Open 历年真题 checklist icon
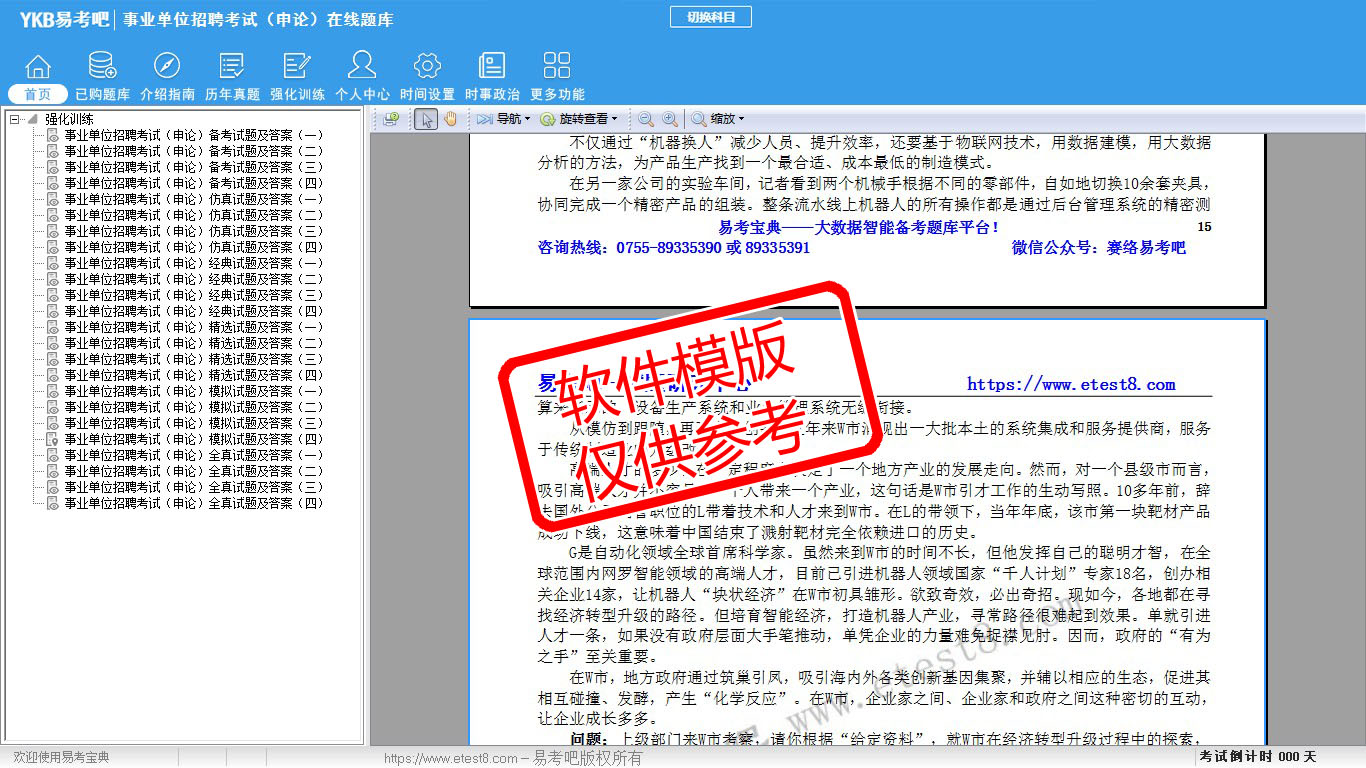Screen dimensions: 1366x768 (232, 67)
